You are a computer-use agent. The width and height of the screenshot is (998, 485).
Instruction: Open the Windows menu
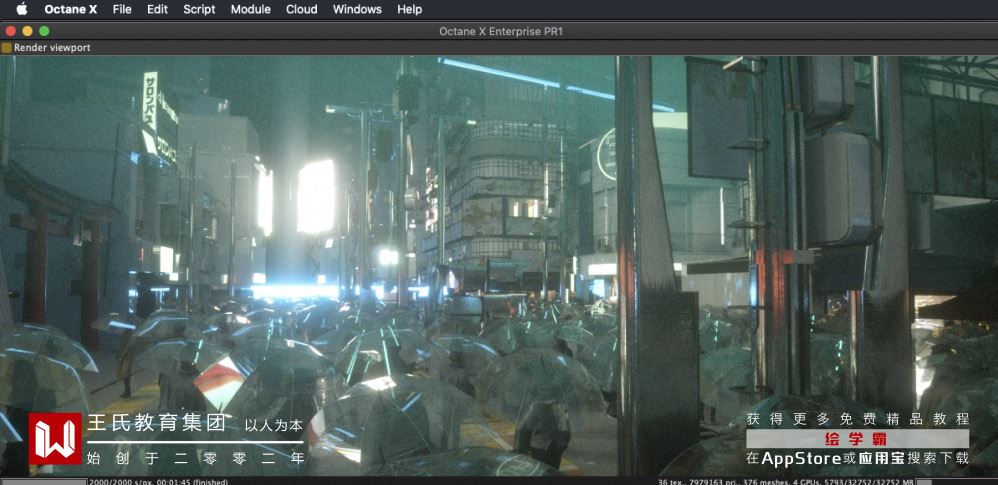pos(357,10)
